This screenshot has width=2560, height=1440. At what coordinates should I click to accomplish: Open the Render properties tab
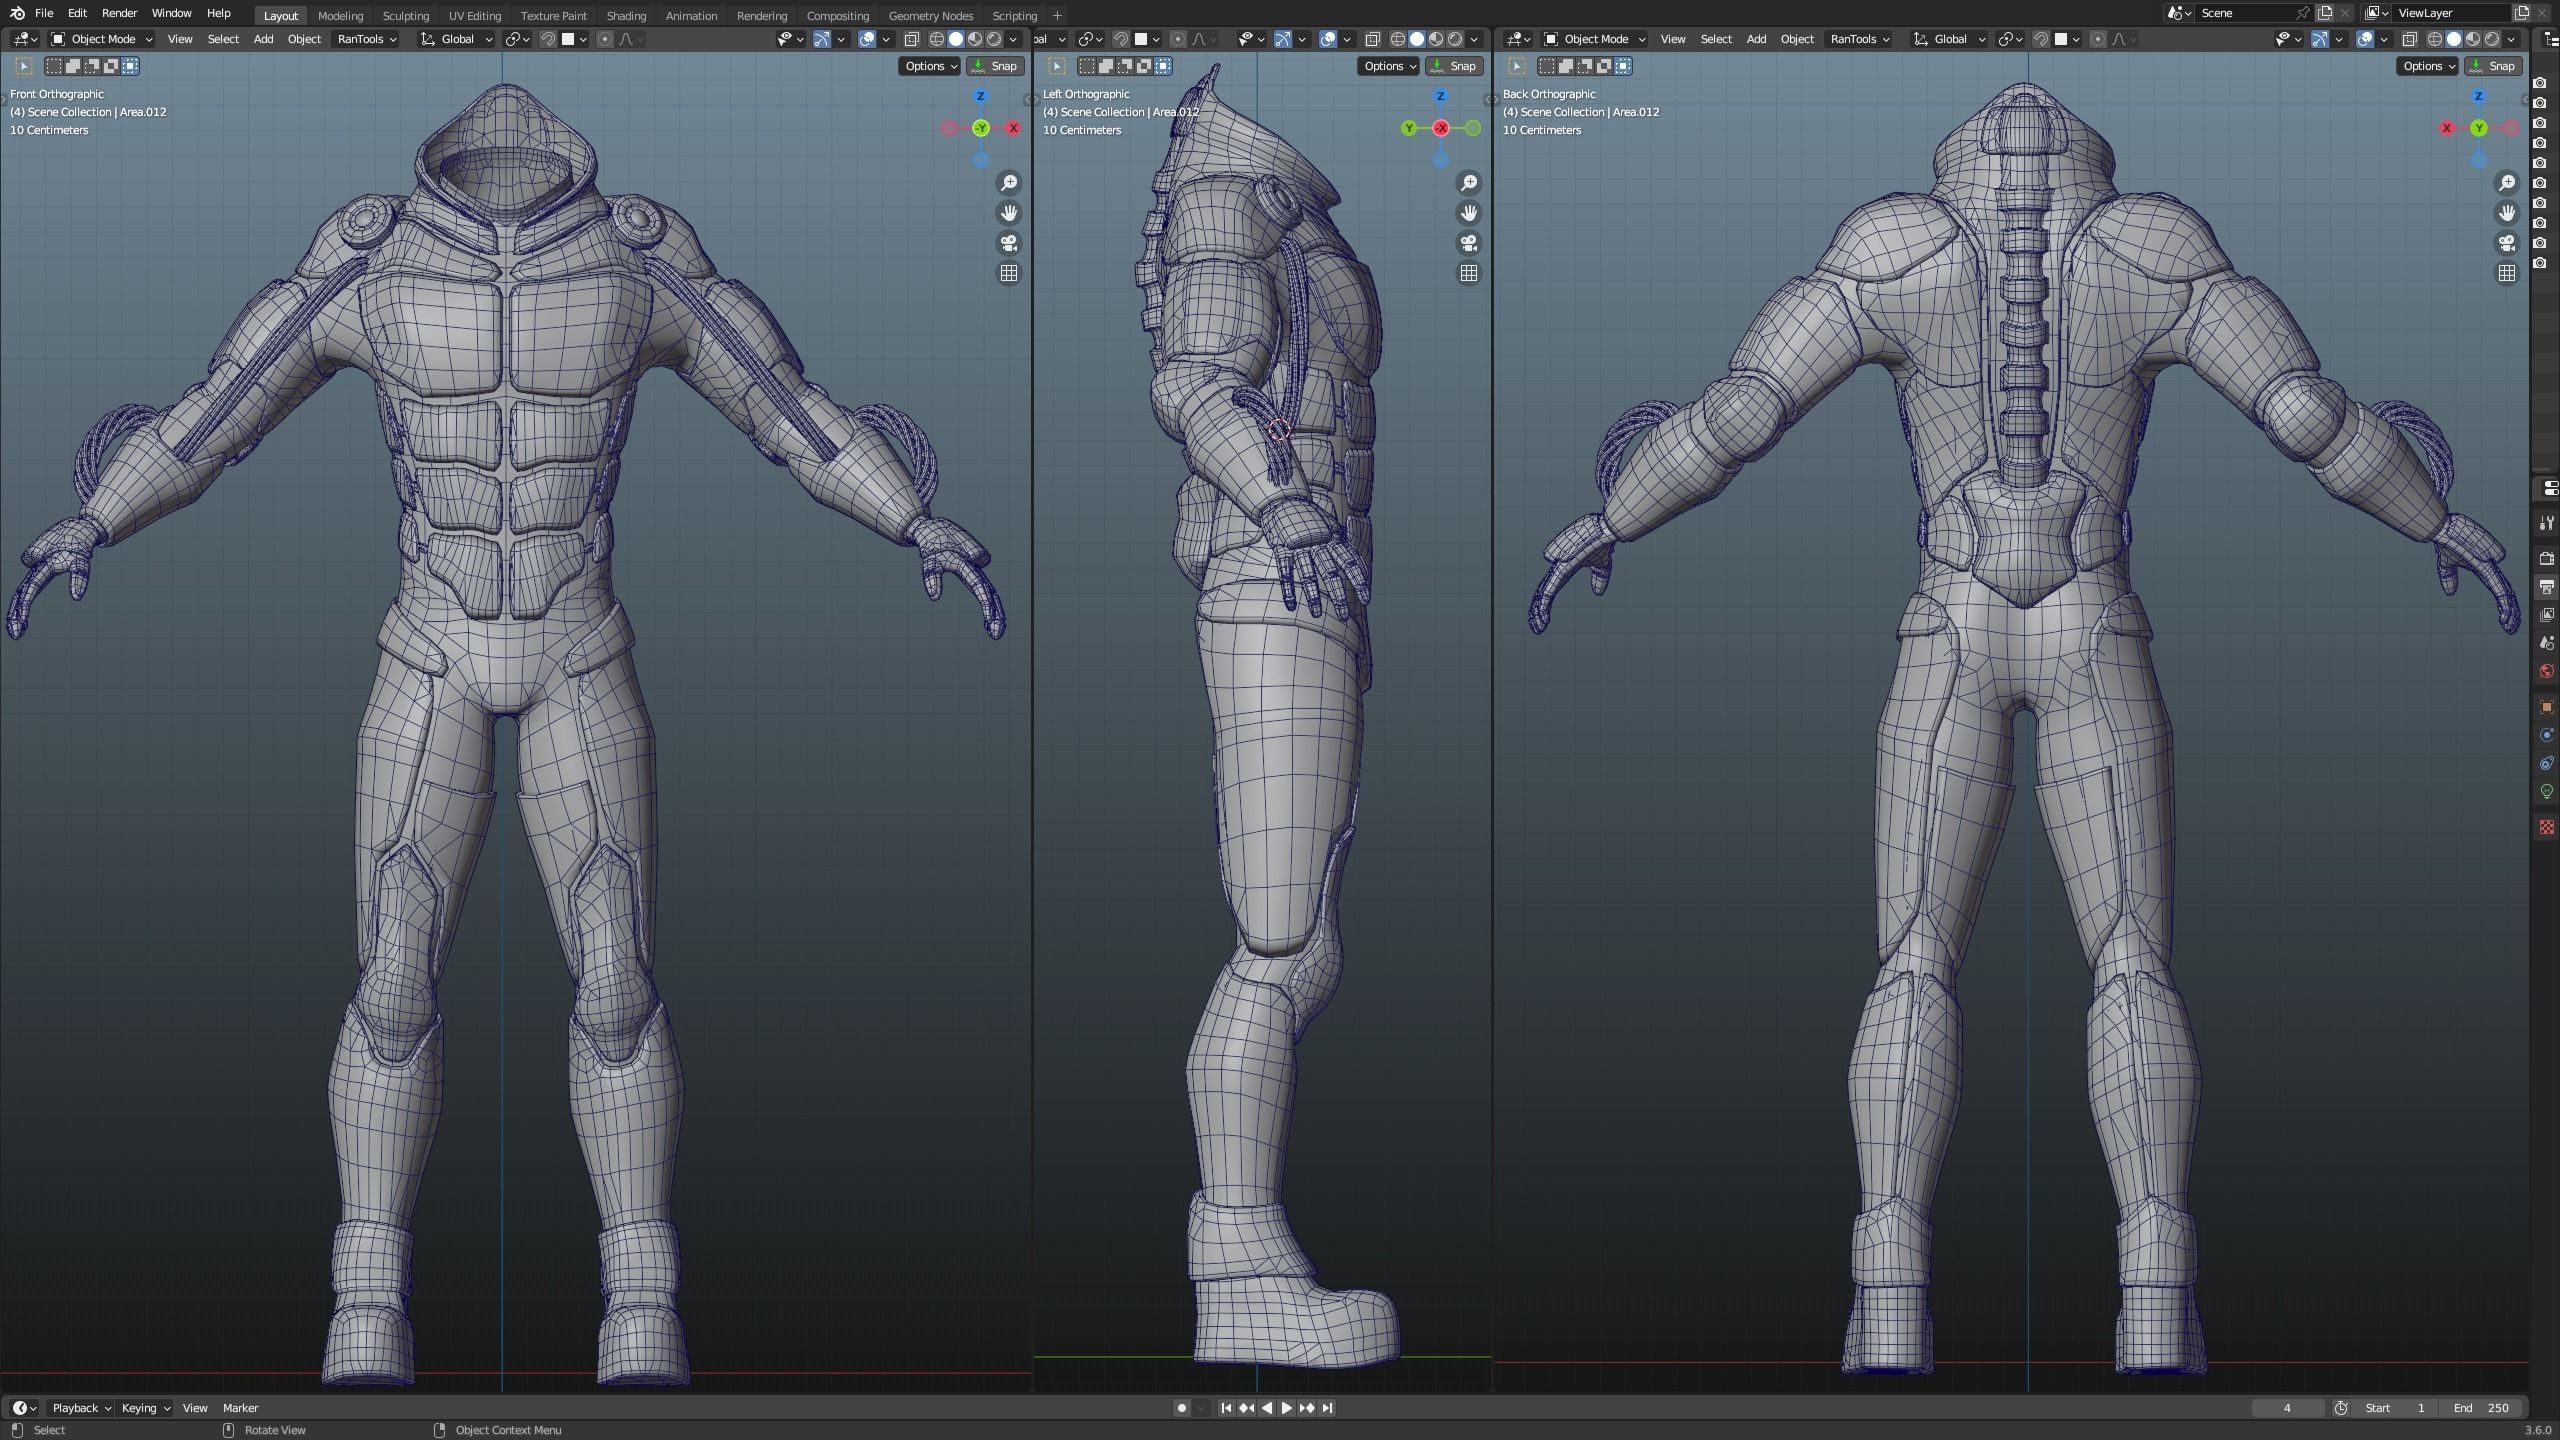[x=2547, y=559]
